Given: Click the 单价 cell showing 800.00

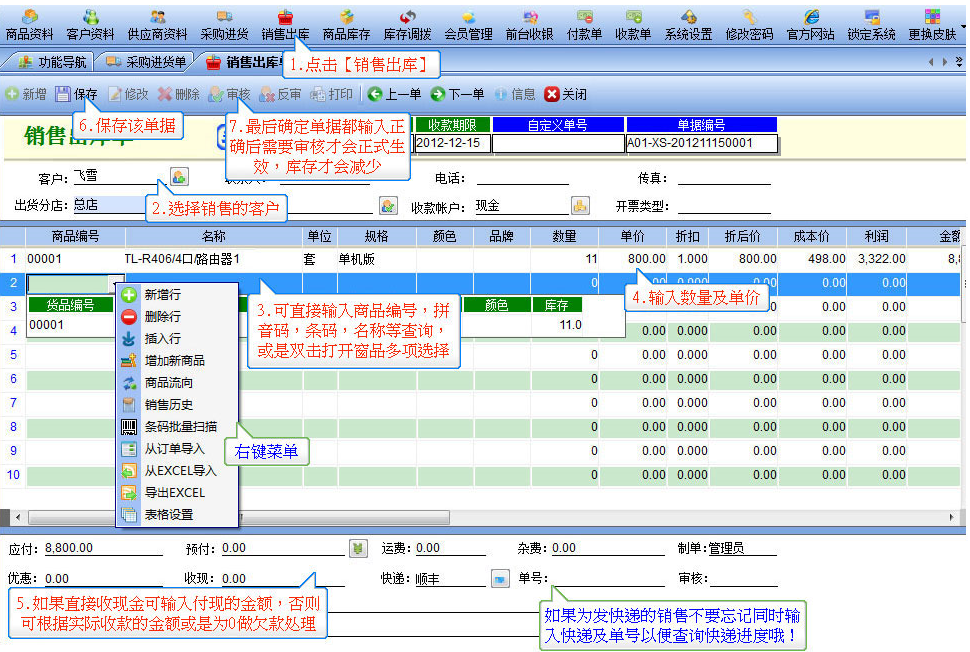Looking at the screenshot, I should [x=632, y=259].
